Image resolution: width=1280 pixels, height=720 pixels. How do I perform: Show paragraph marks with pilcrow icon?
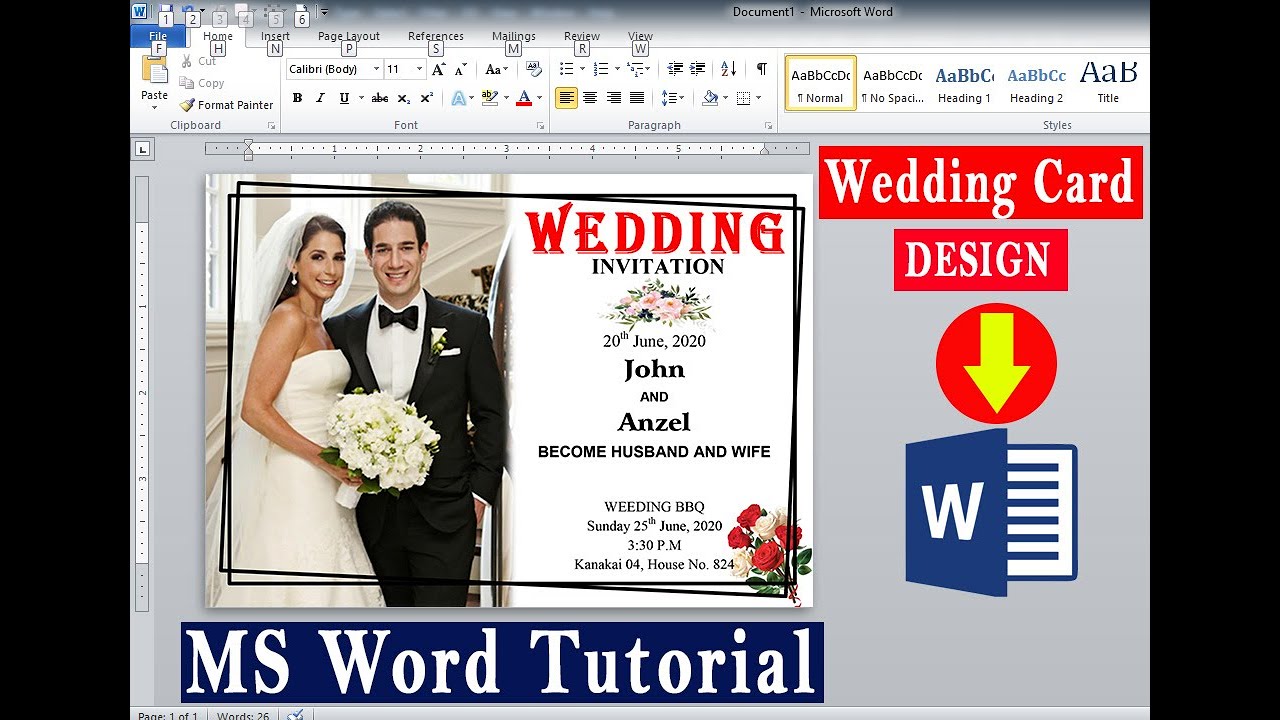tap(762, 69)
